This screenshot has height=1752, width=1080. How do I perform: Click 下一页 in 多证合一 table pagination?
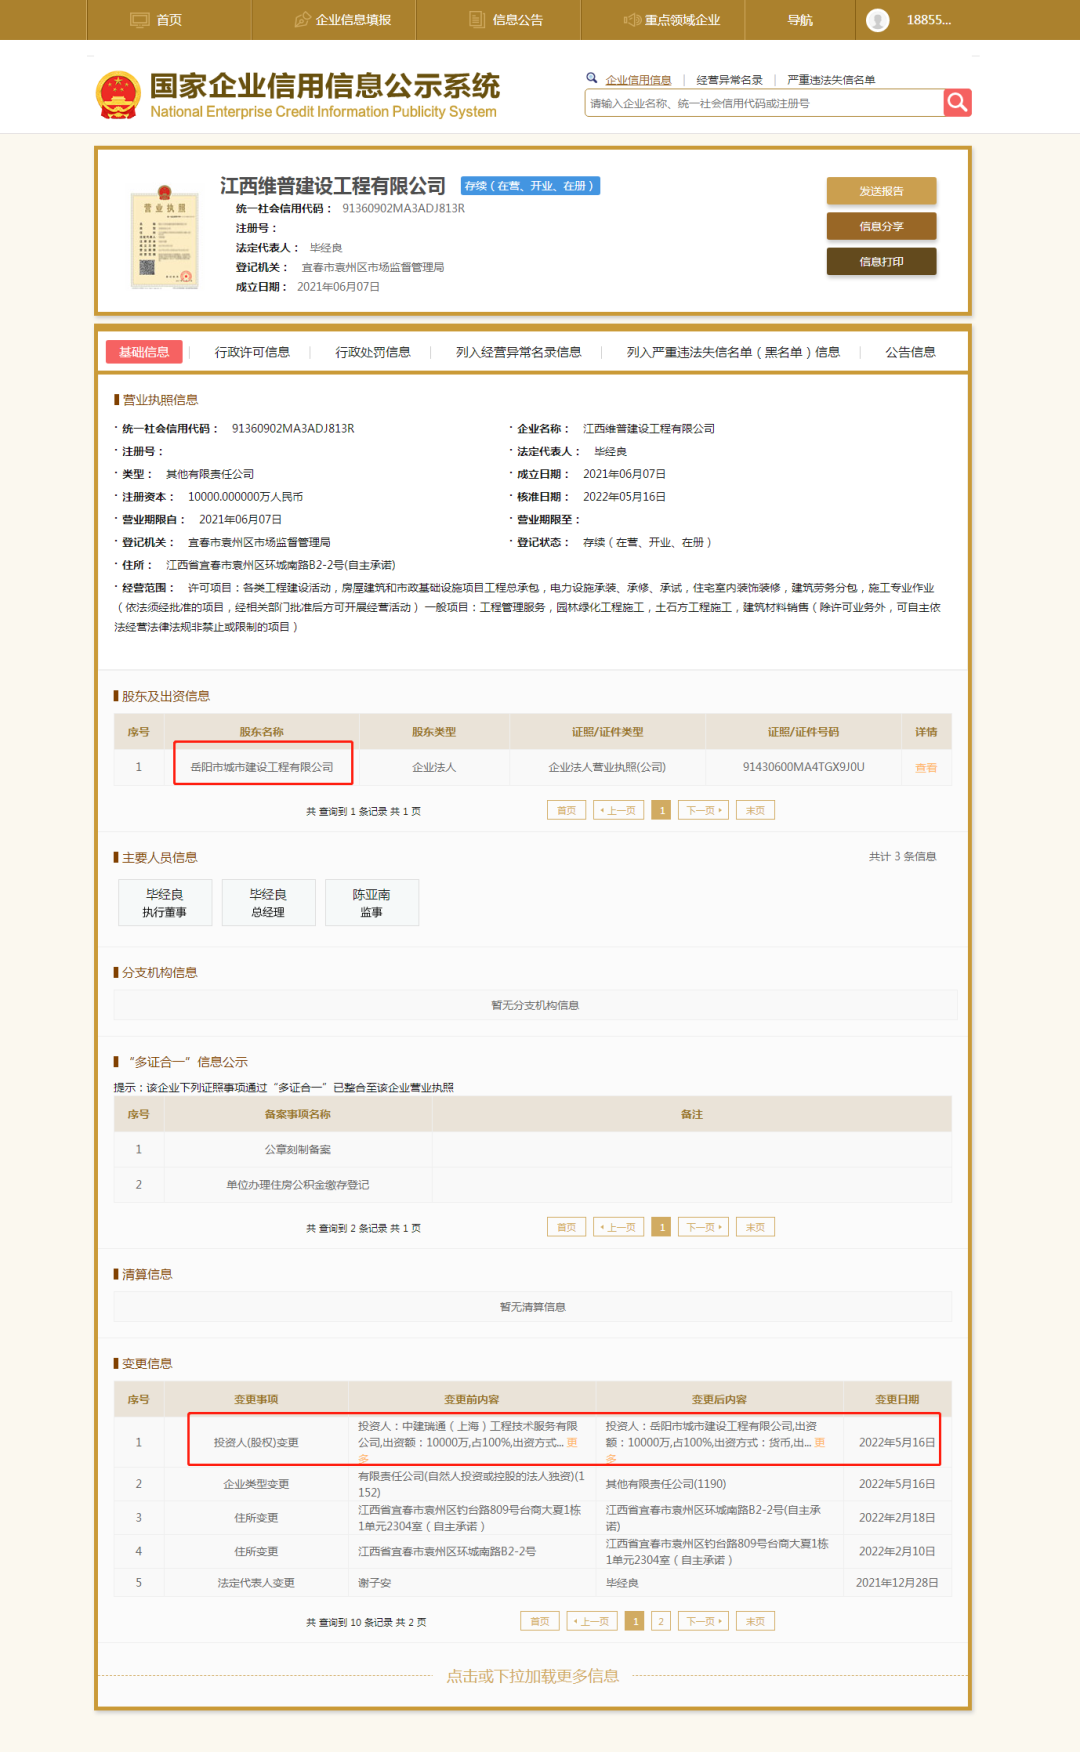(x=703, y=1227)
